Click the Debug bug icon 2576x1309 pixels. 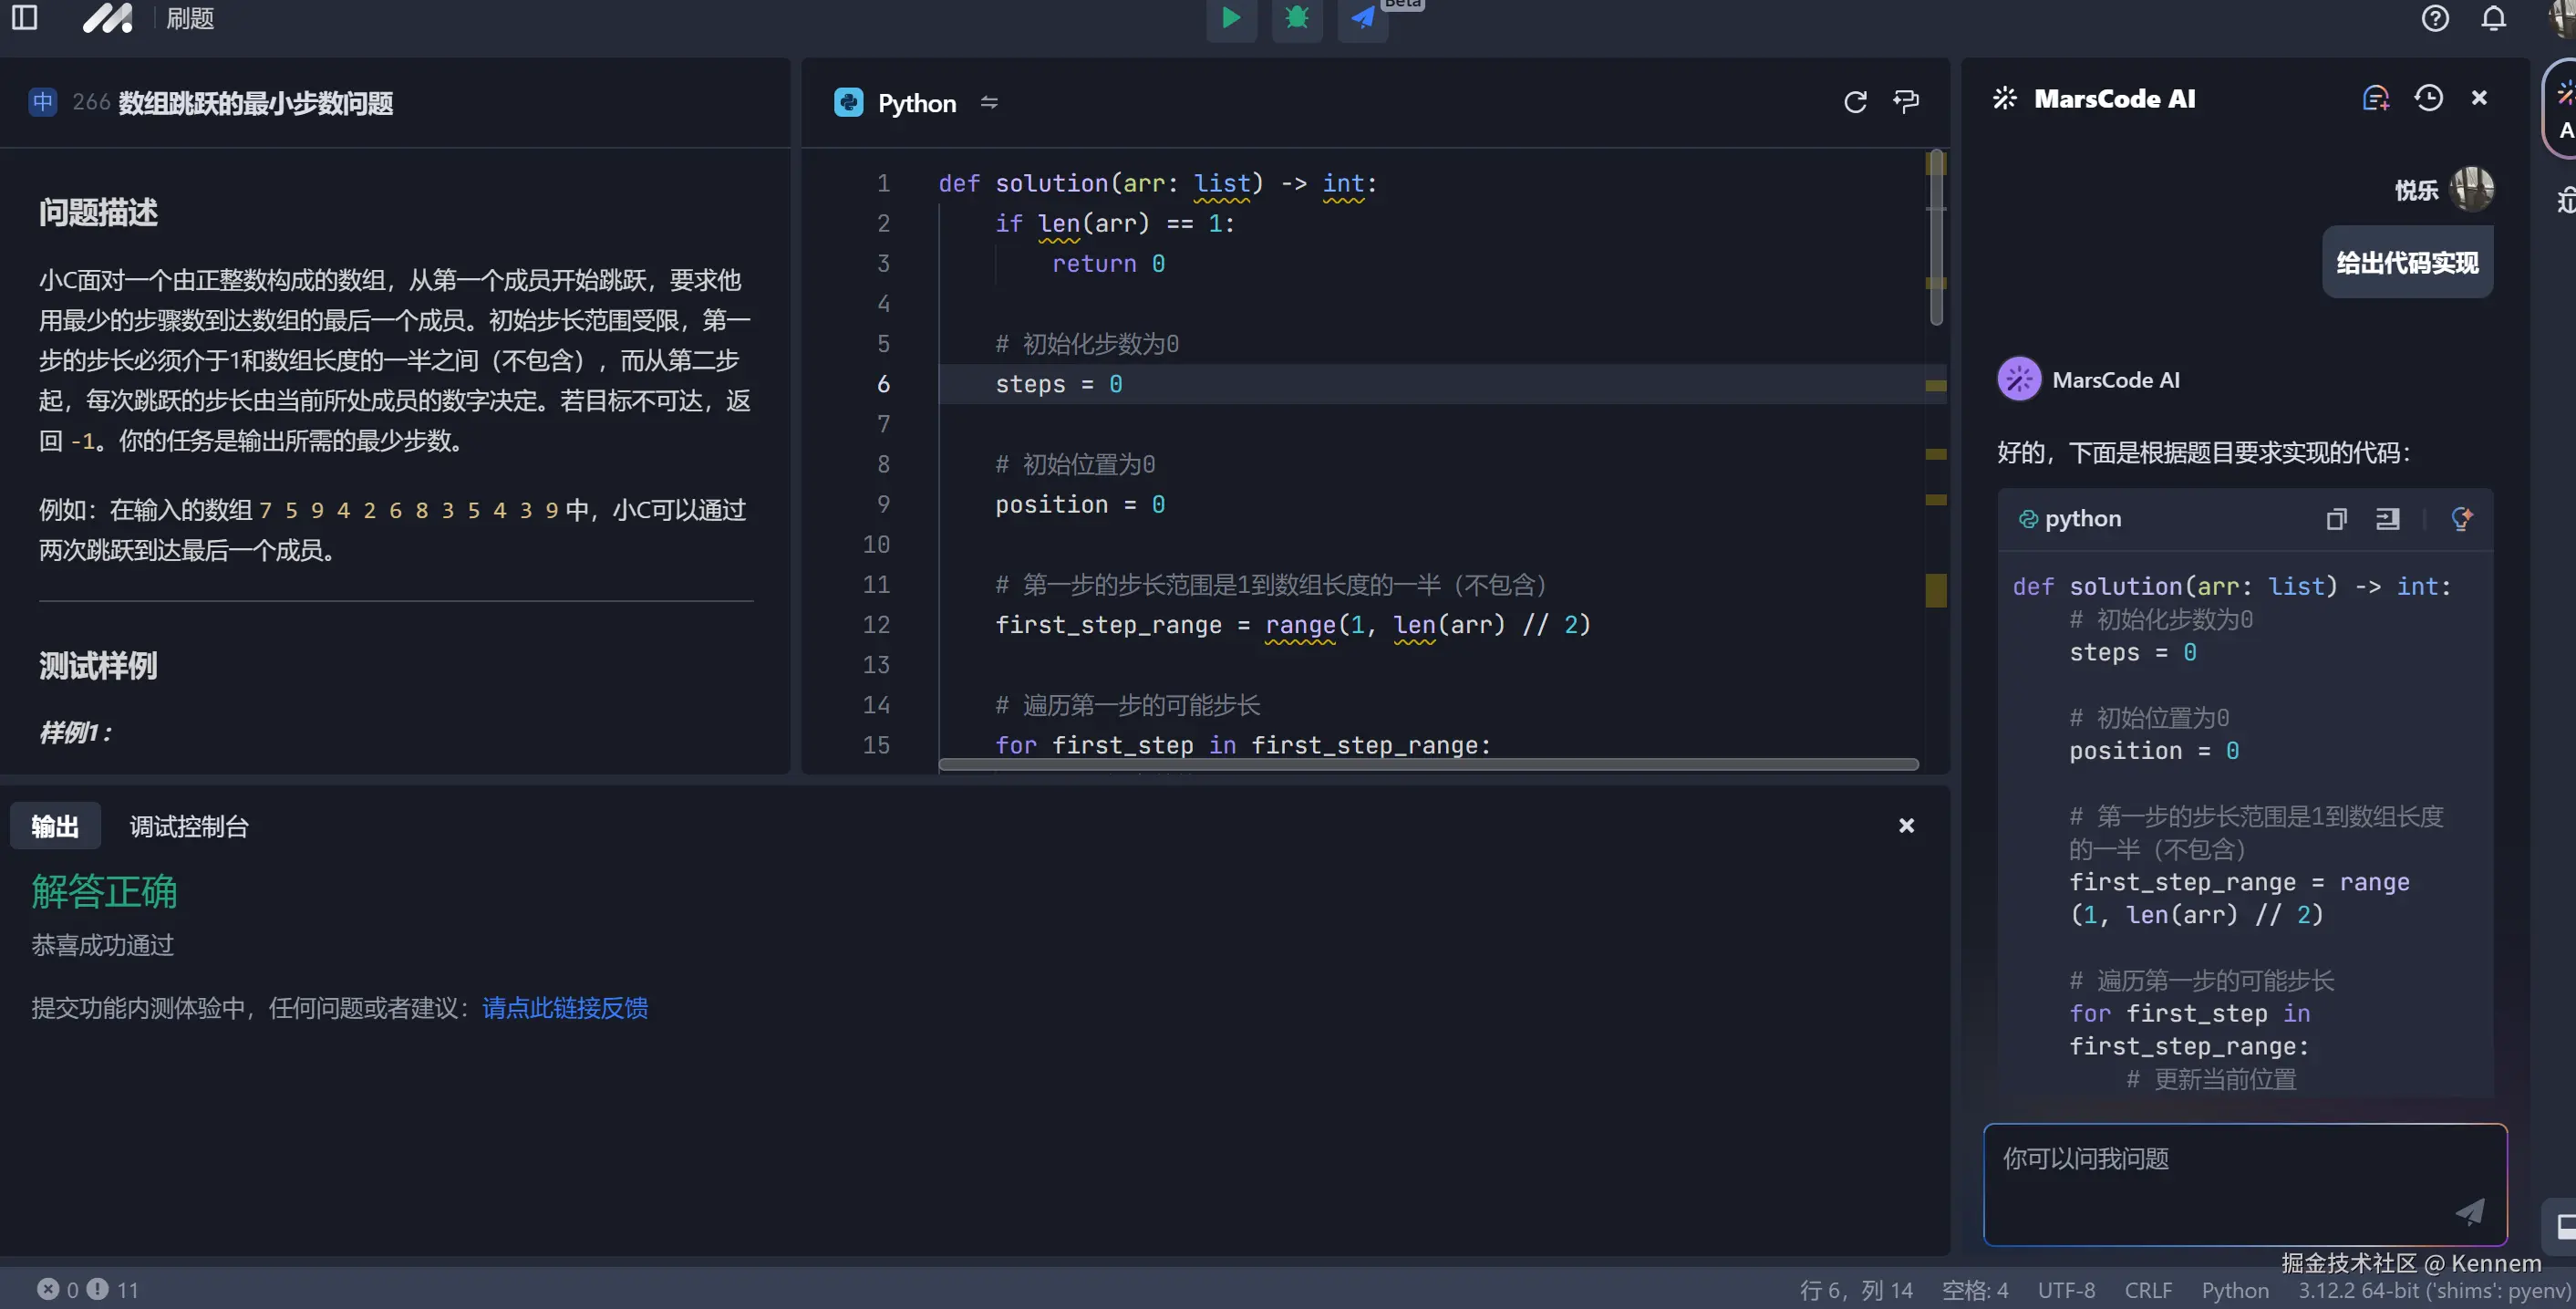tap(1297, 18)
